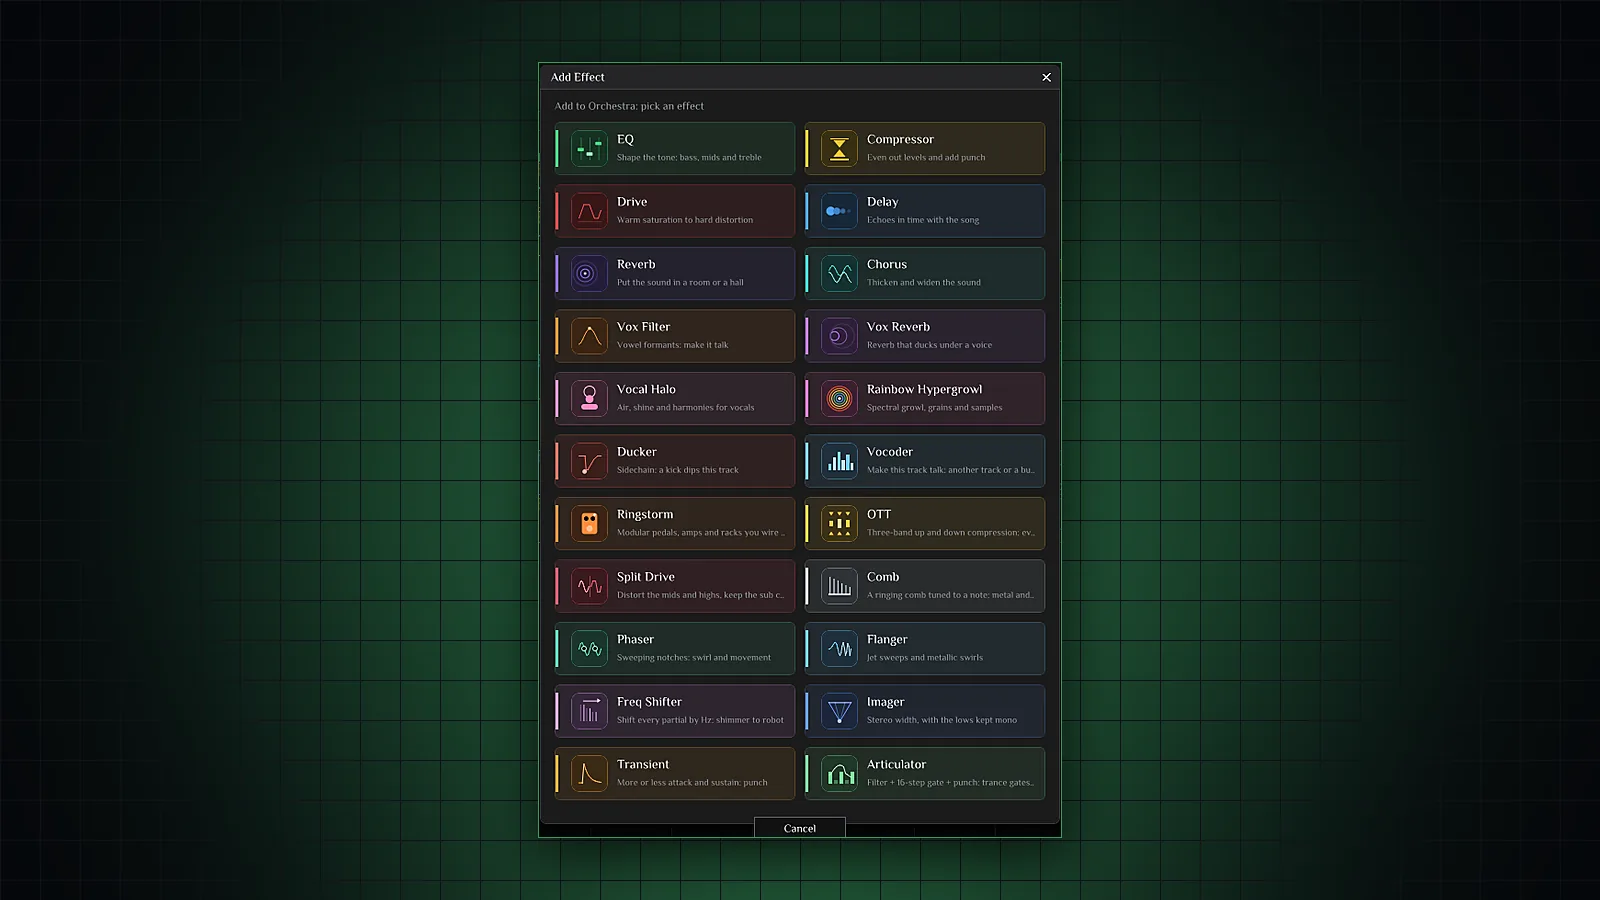Select the Vocoder bars icon

[839, 461]
